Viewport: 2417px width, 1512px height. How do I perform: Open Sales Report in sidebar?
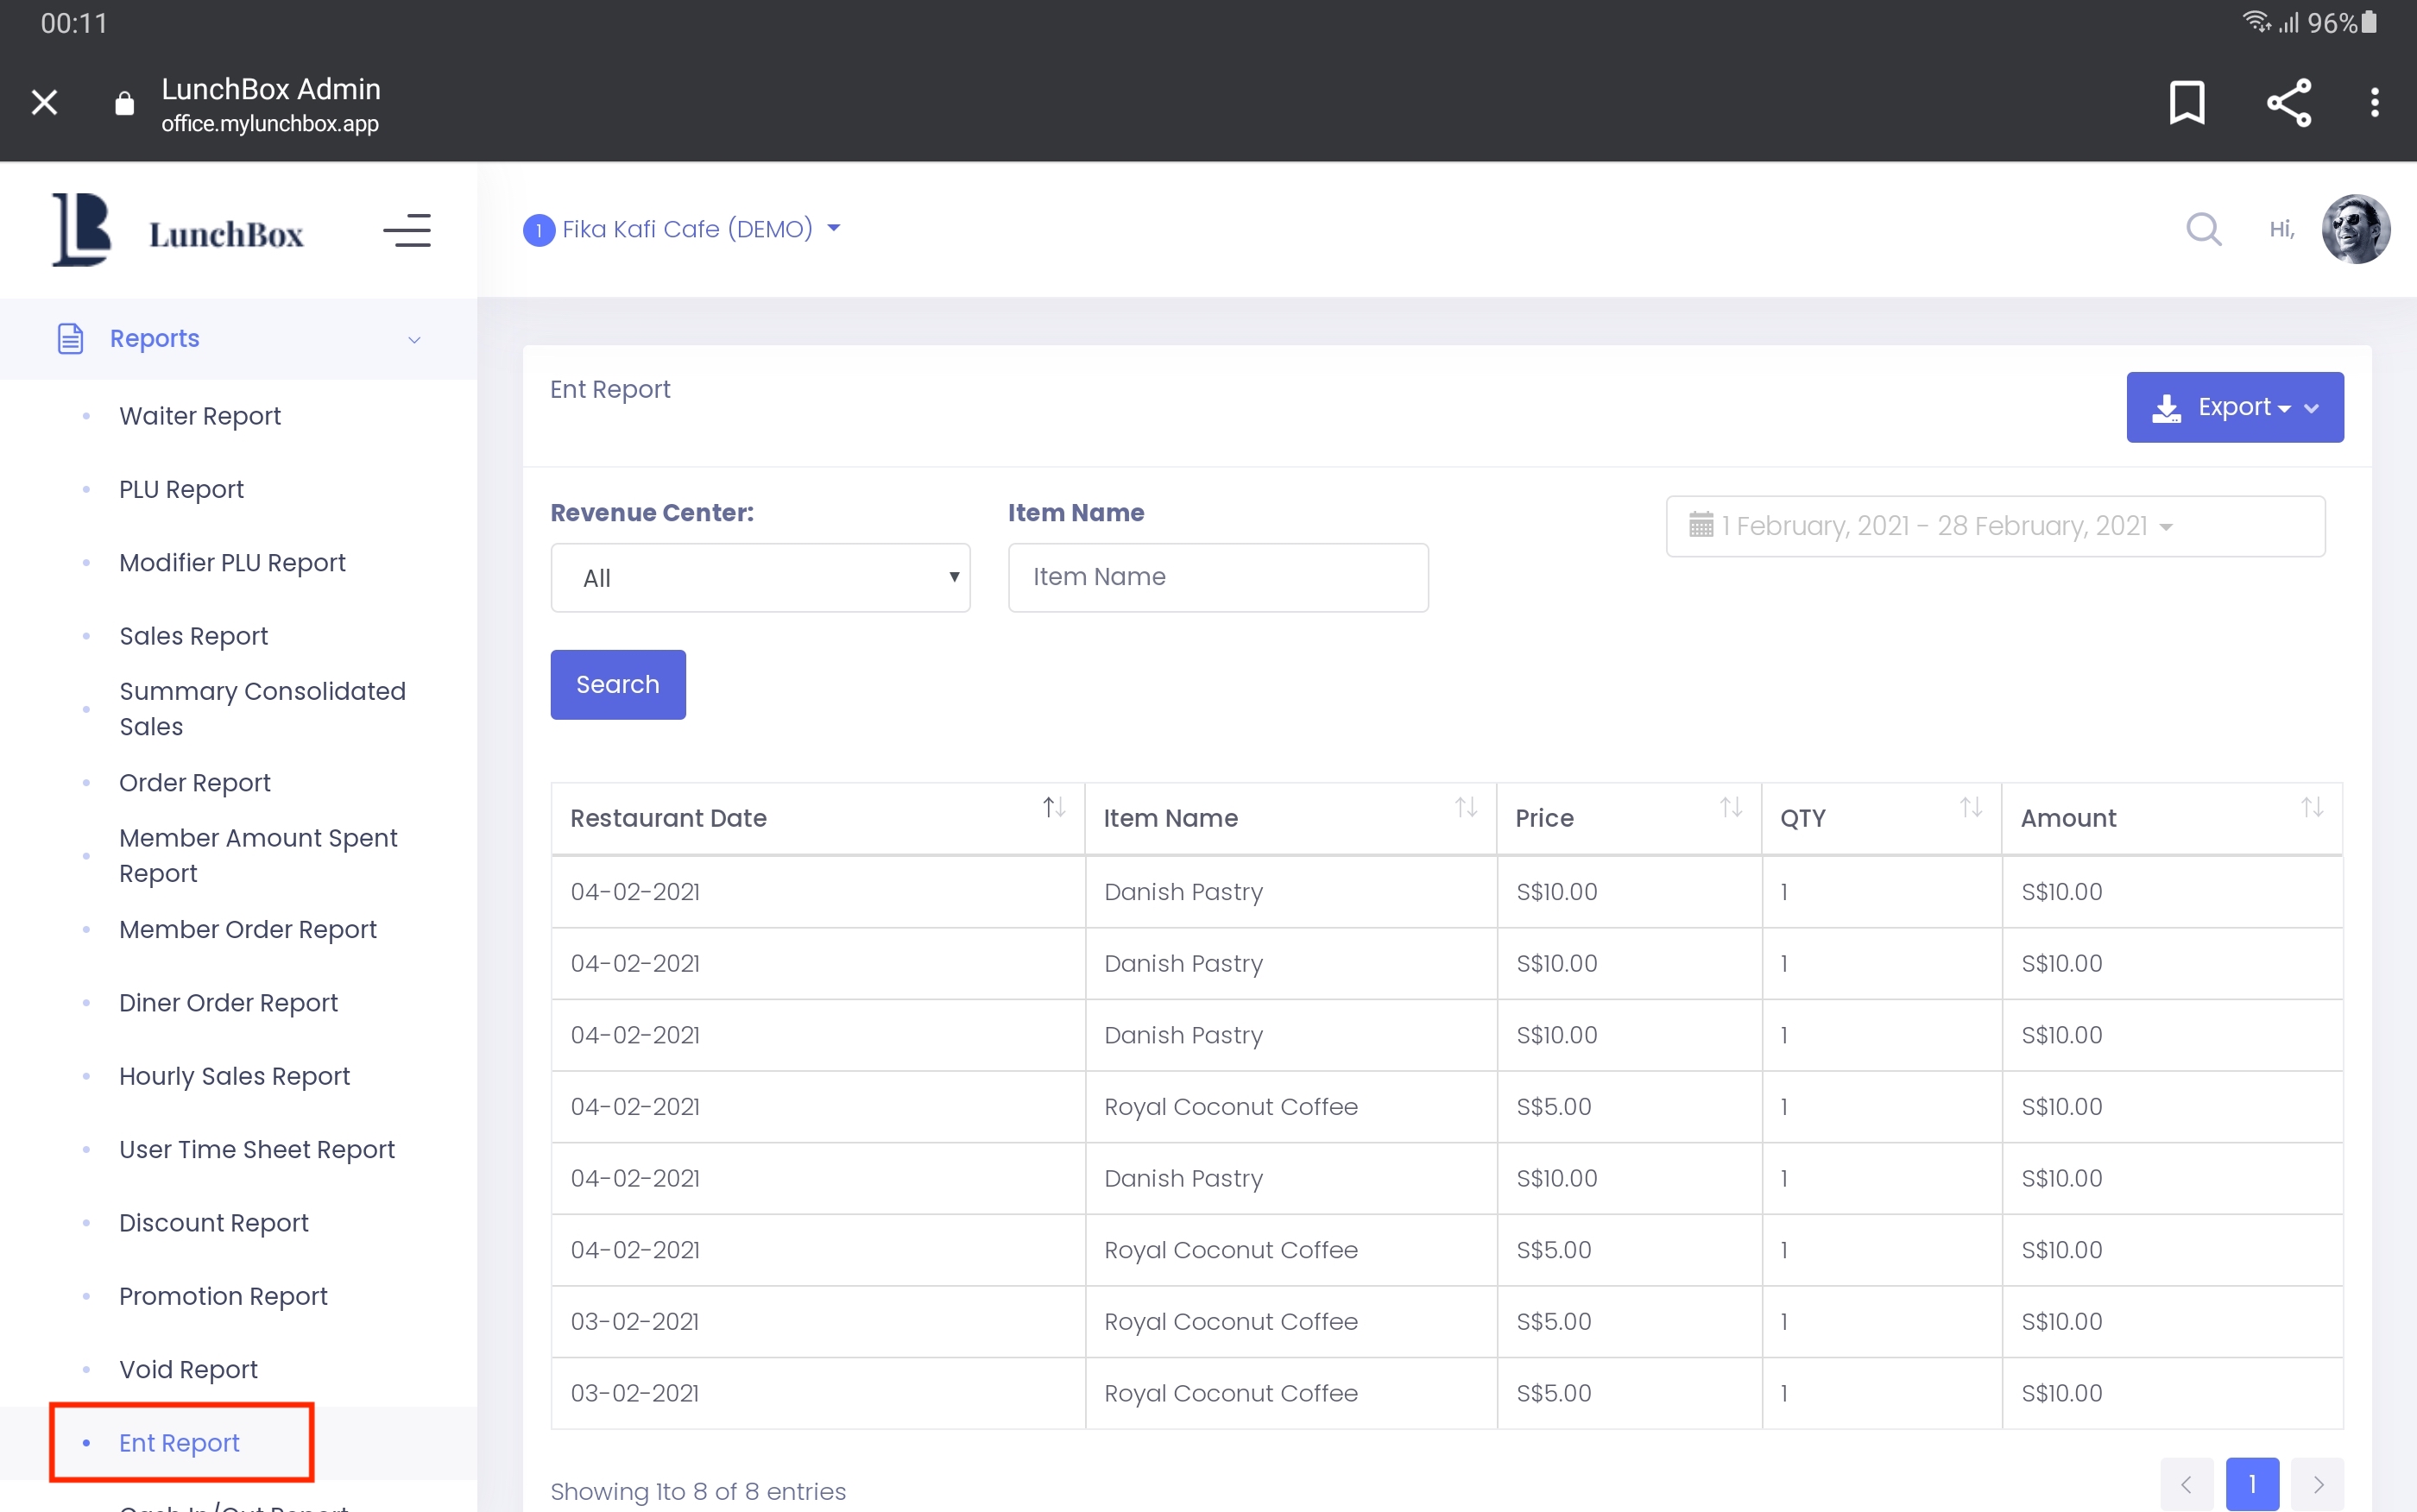click(193, 636)
